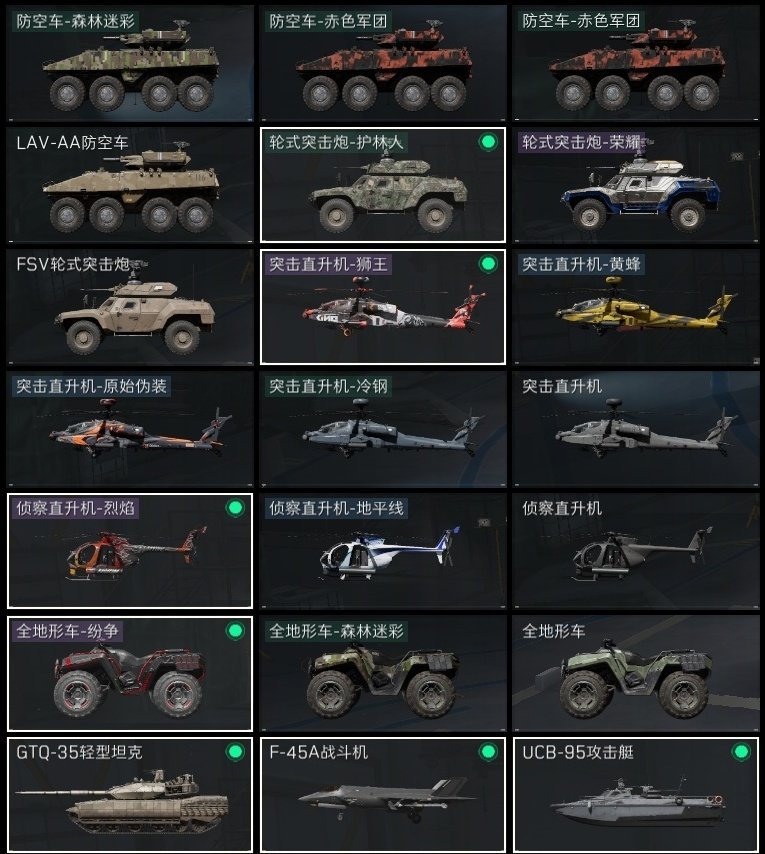This screenshot has height=854, width=765.
Task: Click the green equipped dot on 轮式突击炮-护林人
Action: (x=488, y=142)
